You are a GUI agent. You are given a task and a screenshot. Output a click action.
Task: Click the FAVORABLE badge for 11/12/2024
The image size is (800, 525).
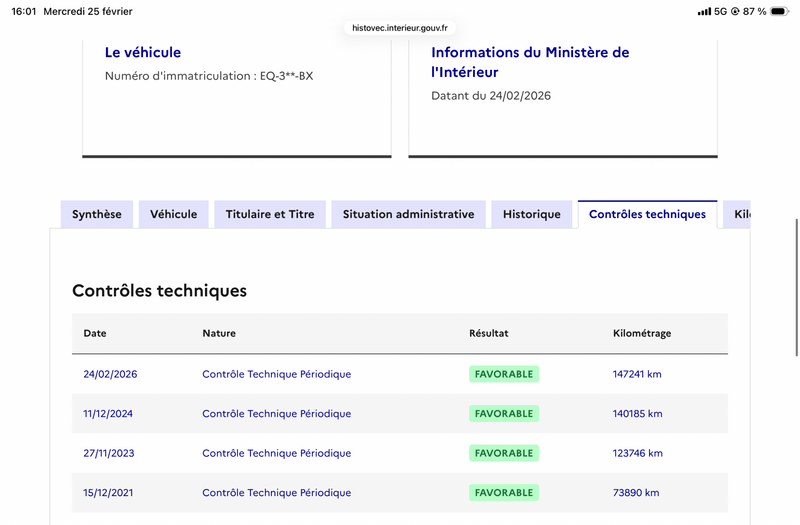(x=504, y=413)
